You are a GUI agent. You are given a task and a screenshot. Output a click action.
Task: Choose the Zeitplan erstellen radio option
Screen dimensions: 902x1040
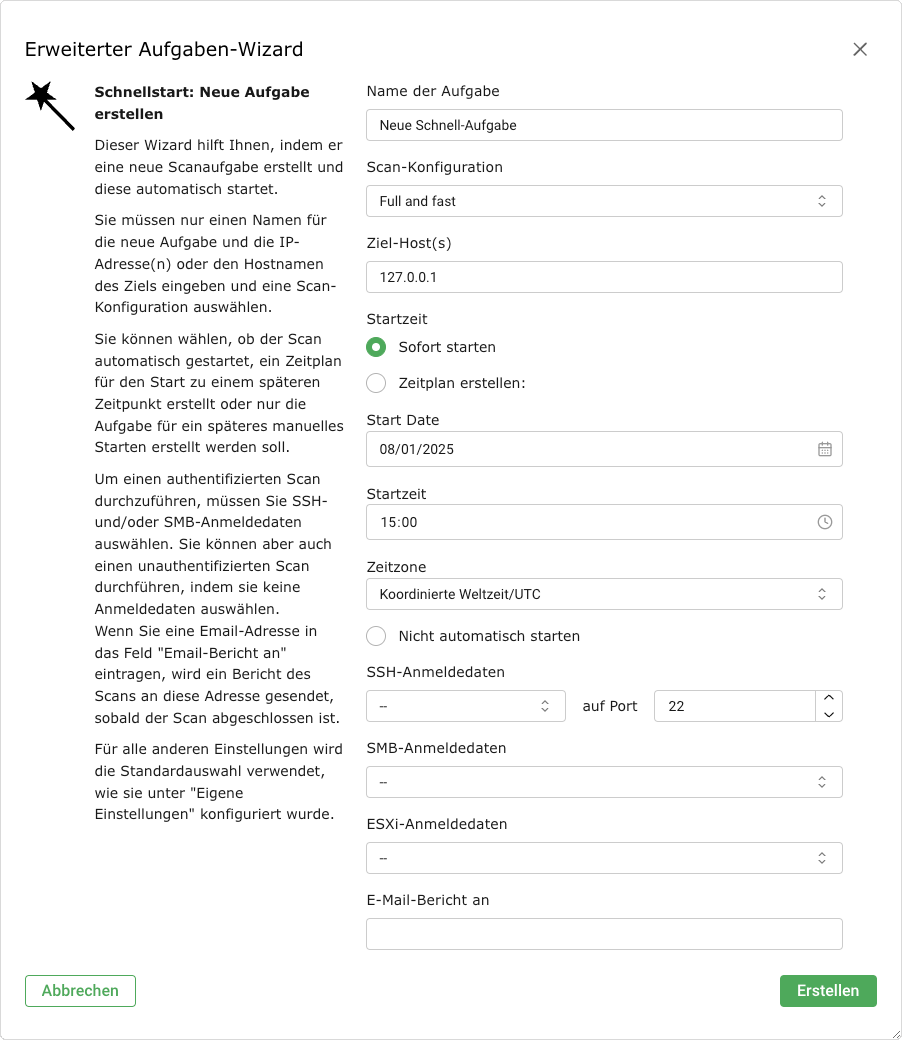[376, 383]
